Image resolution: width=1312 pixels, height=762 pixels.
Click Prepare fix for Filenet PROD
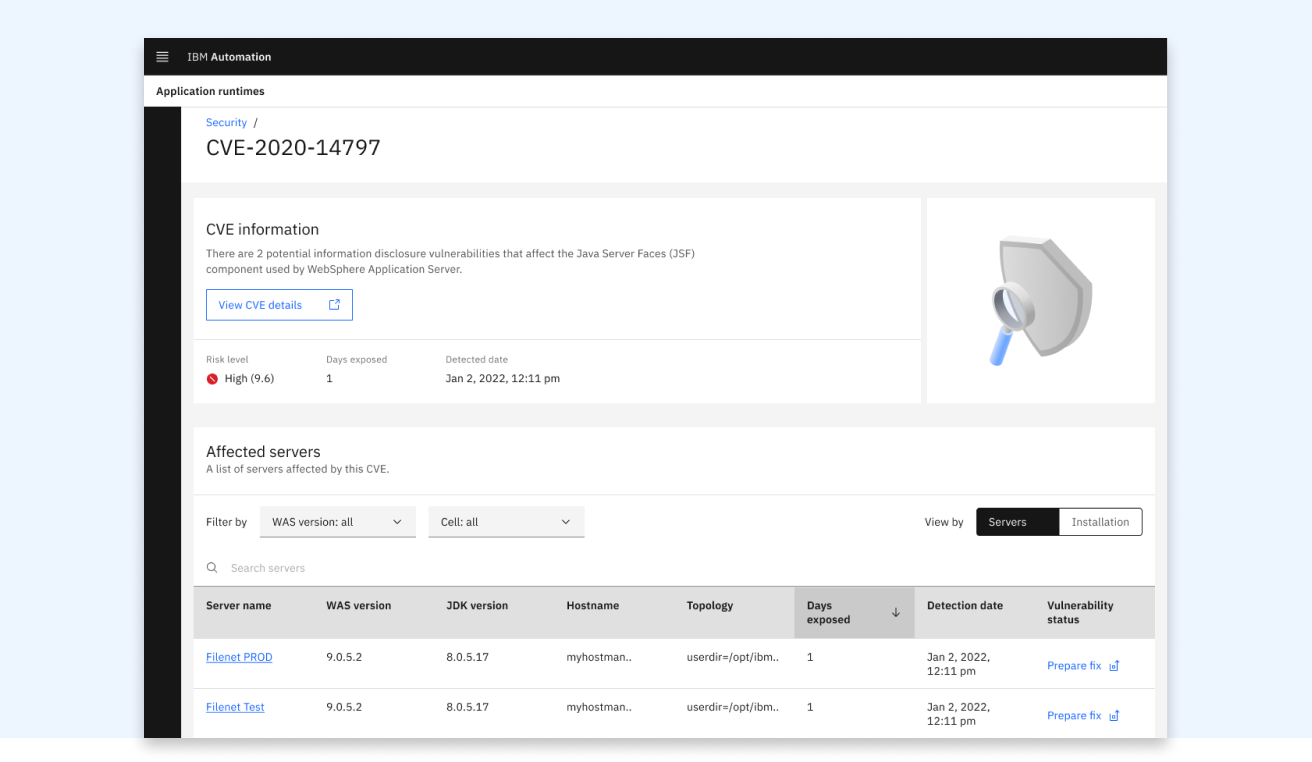coord(1083,666)
